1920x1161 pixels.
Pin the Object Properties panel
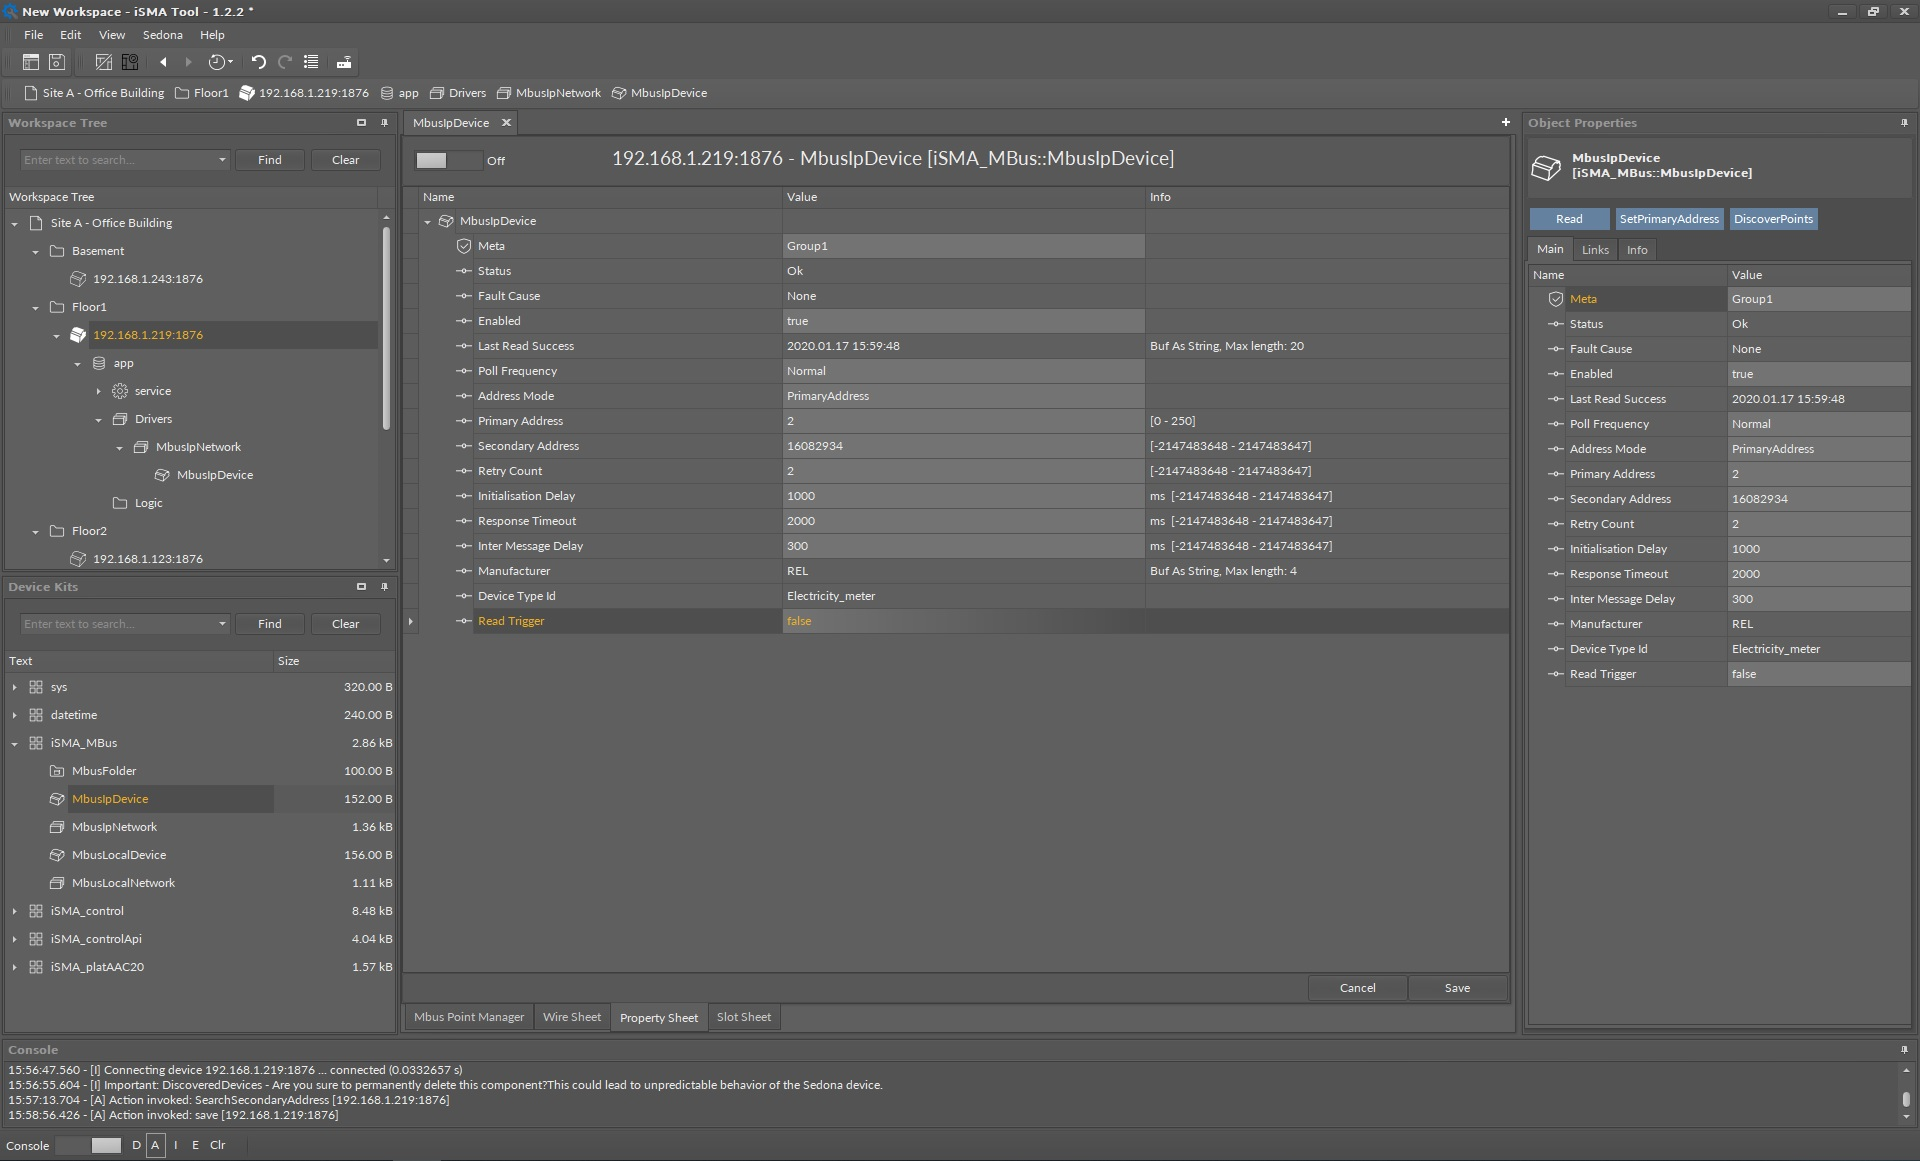(1904, 123)
